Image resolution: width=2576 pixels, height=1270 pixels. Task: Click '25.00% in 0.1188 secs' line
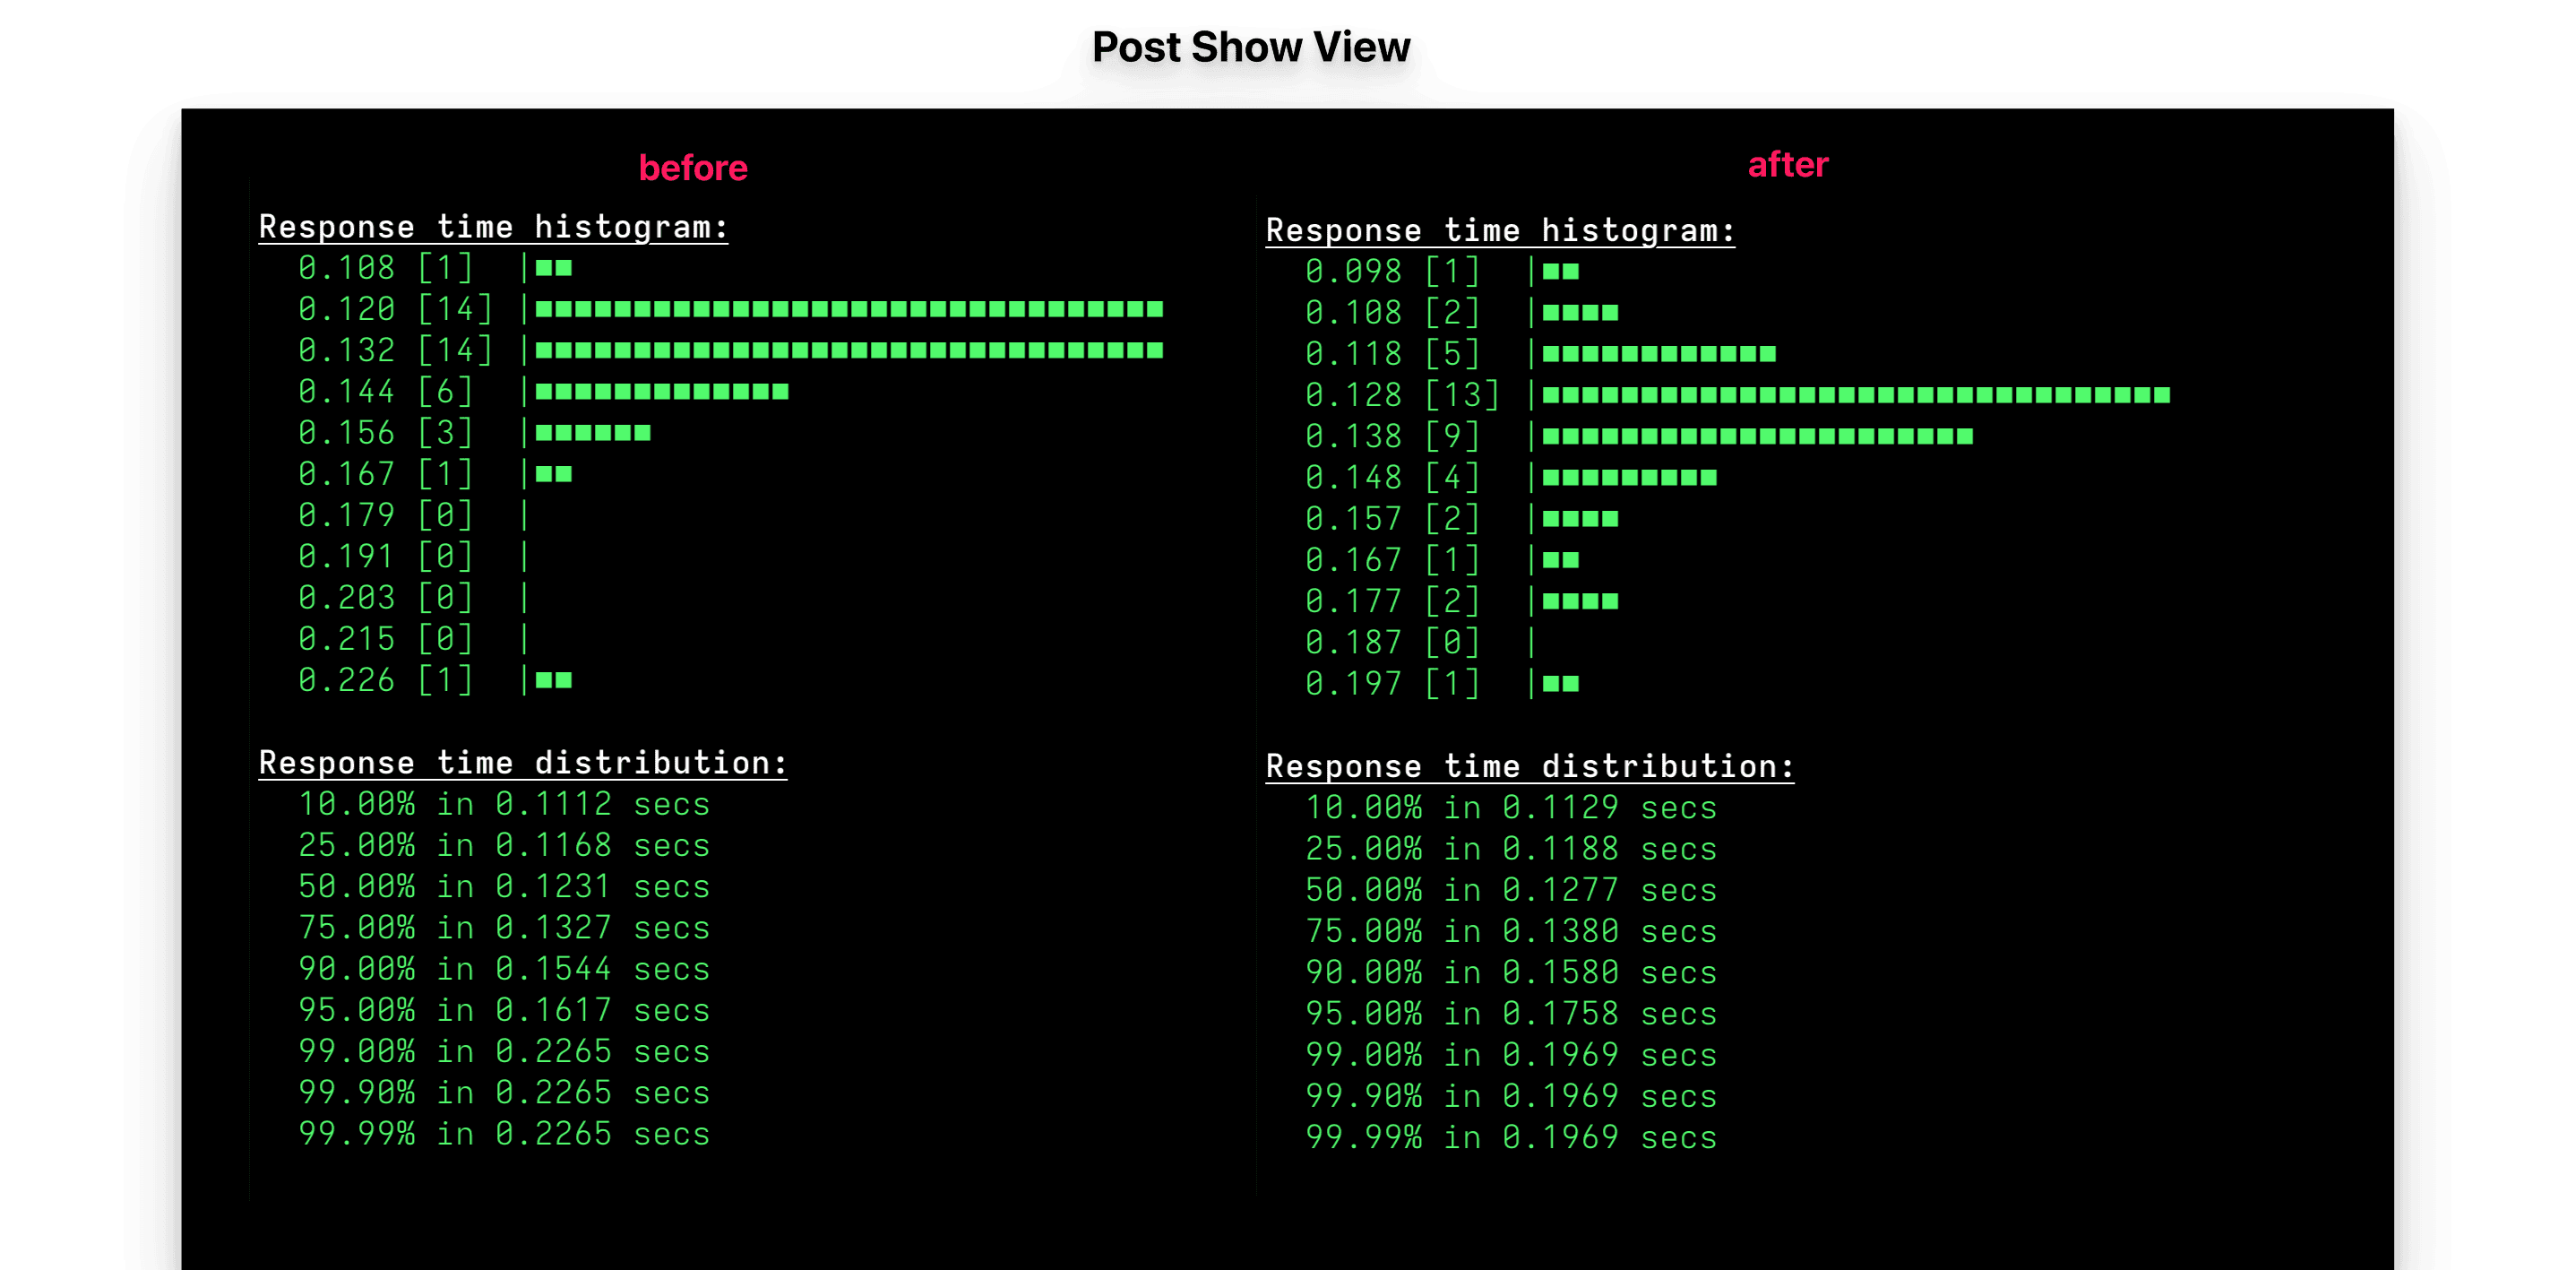(1511, 848)
